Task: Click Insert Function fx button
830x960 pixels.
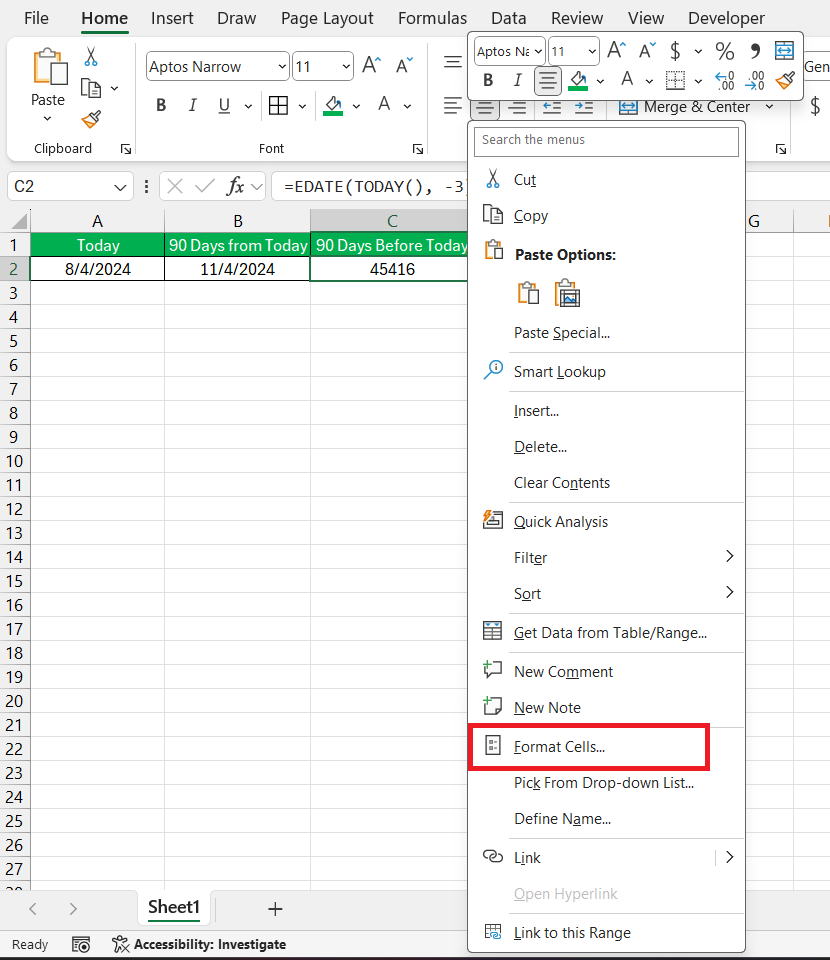Action: [x=236, y=186]
